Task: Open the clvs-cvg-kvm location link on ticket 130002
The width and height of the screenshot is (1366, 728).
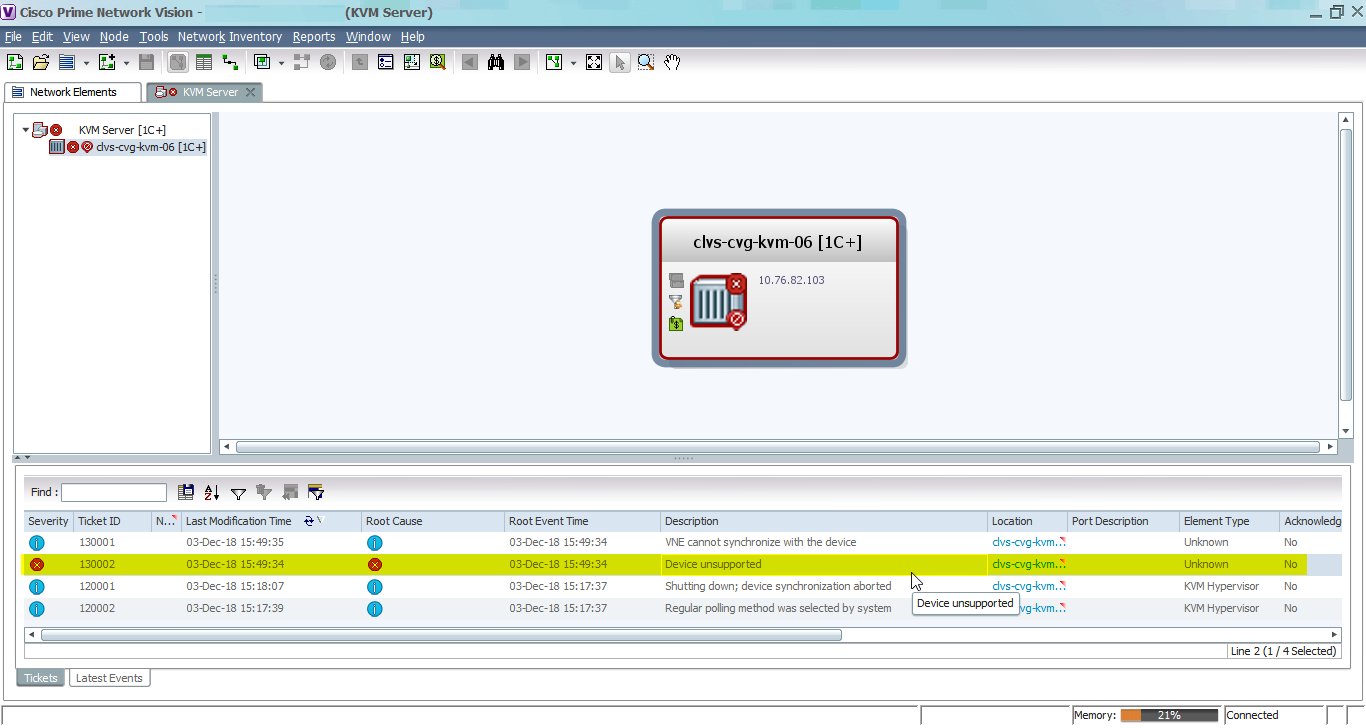Action: pos(1022,564)
